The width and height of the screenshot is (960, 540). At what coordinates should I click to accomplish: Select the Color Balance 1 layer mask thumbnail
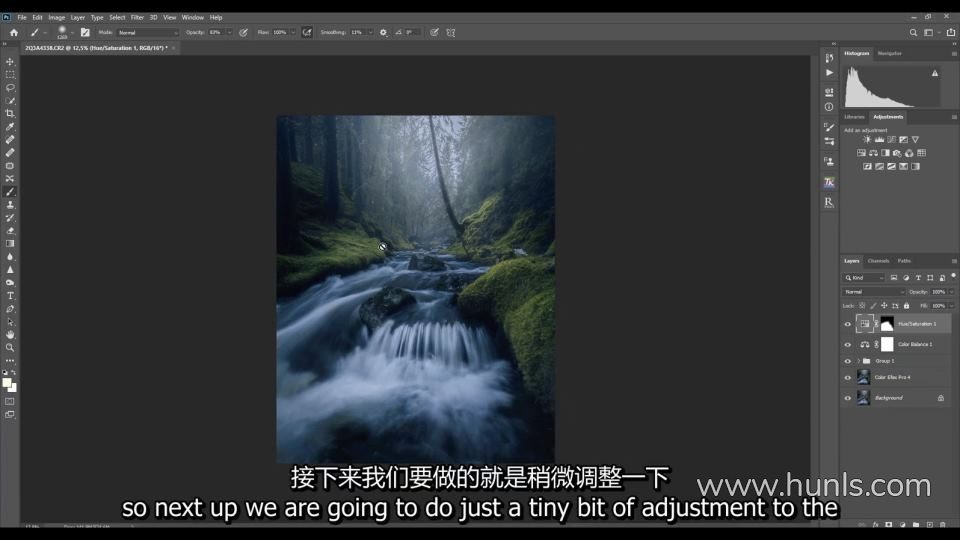point(887,345)
